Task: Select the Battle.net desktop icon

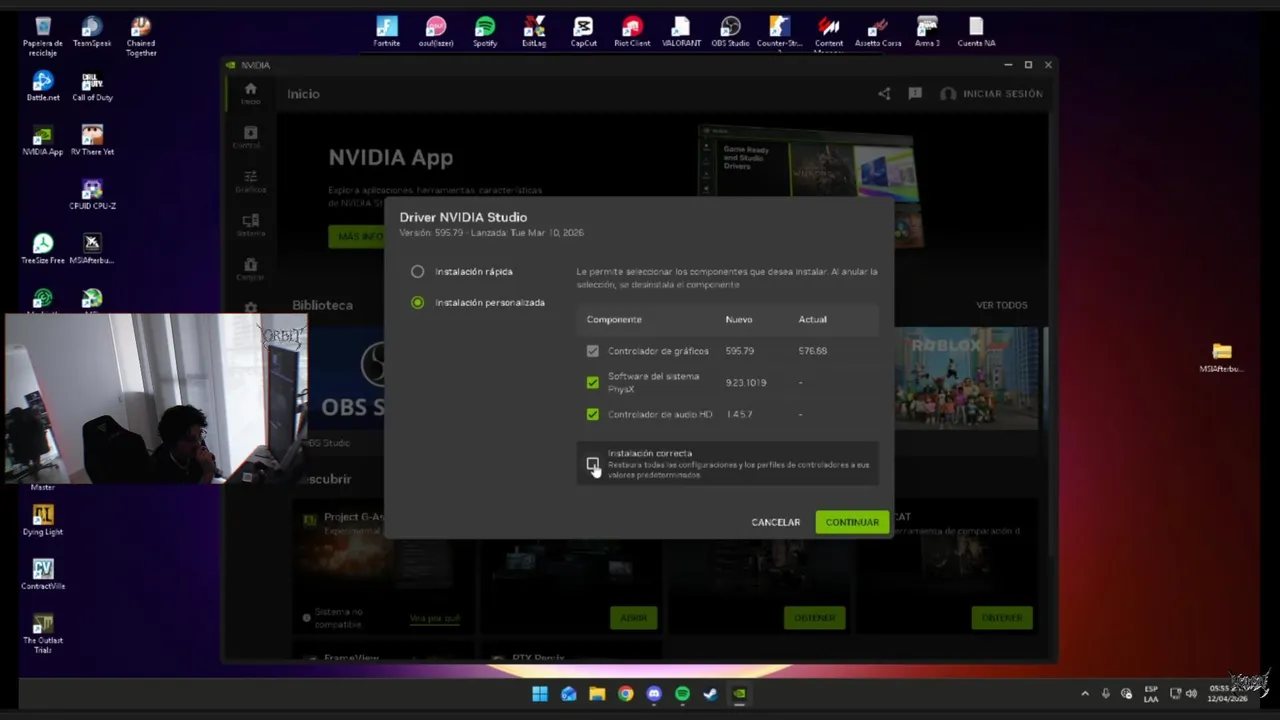Action: pyautogui.click(x=43, y=86)
